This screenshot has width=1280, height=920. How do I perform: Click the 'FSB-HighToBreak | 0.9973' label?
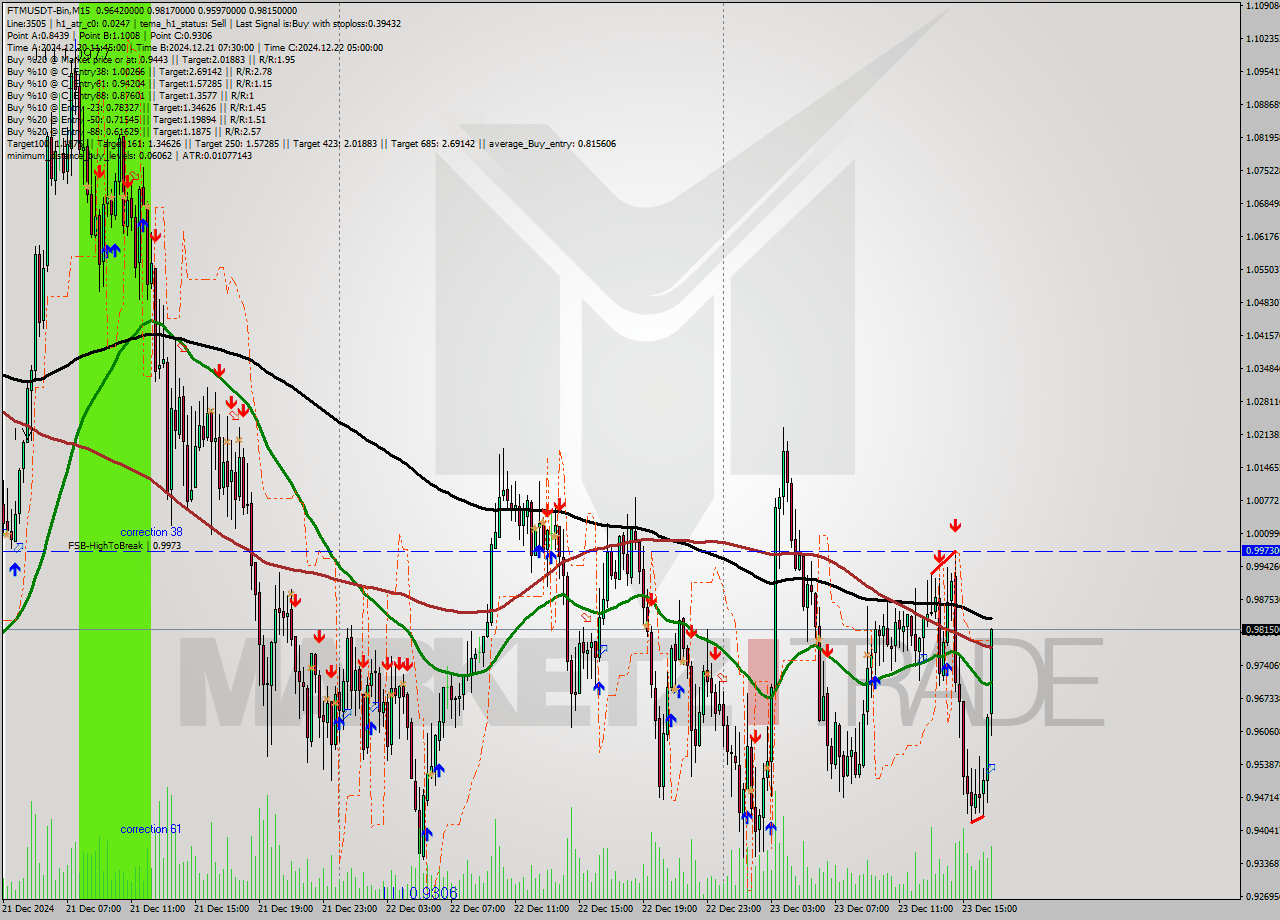(x=124, y=546)
